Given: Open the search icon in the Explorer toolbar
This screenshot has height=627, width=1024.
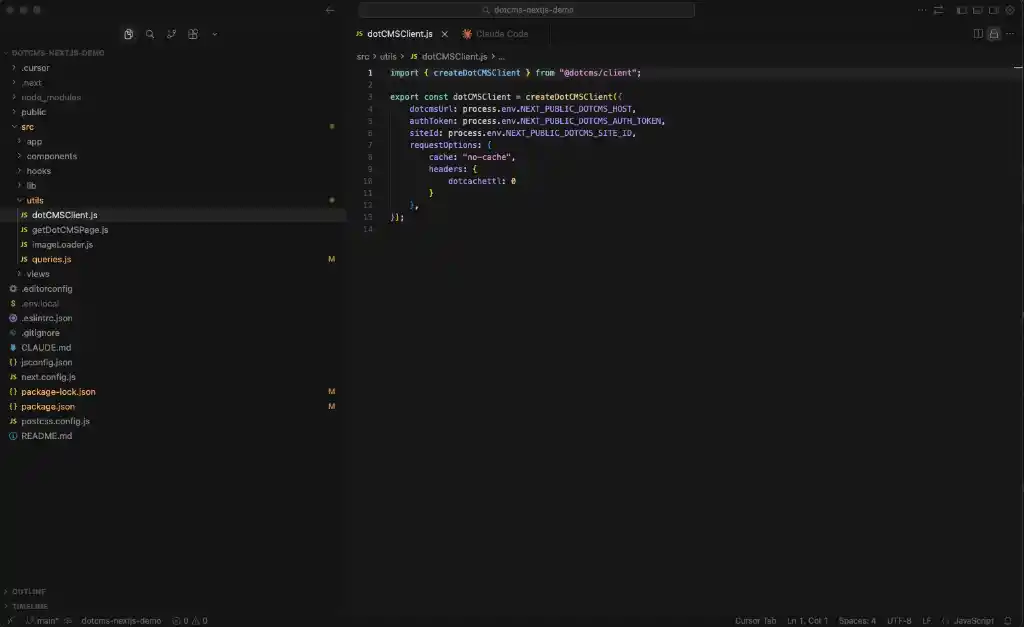Looking at the screenshot, I should click(150, 33).
